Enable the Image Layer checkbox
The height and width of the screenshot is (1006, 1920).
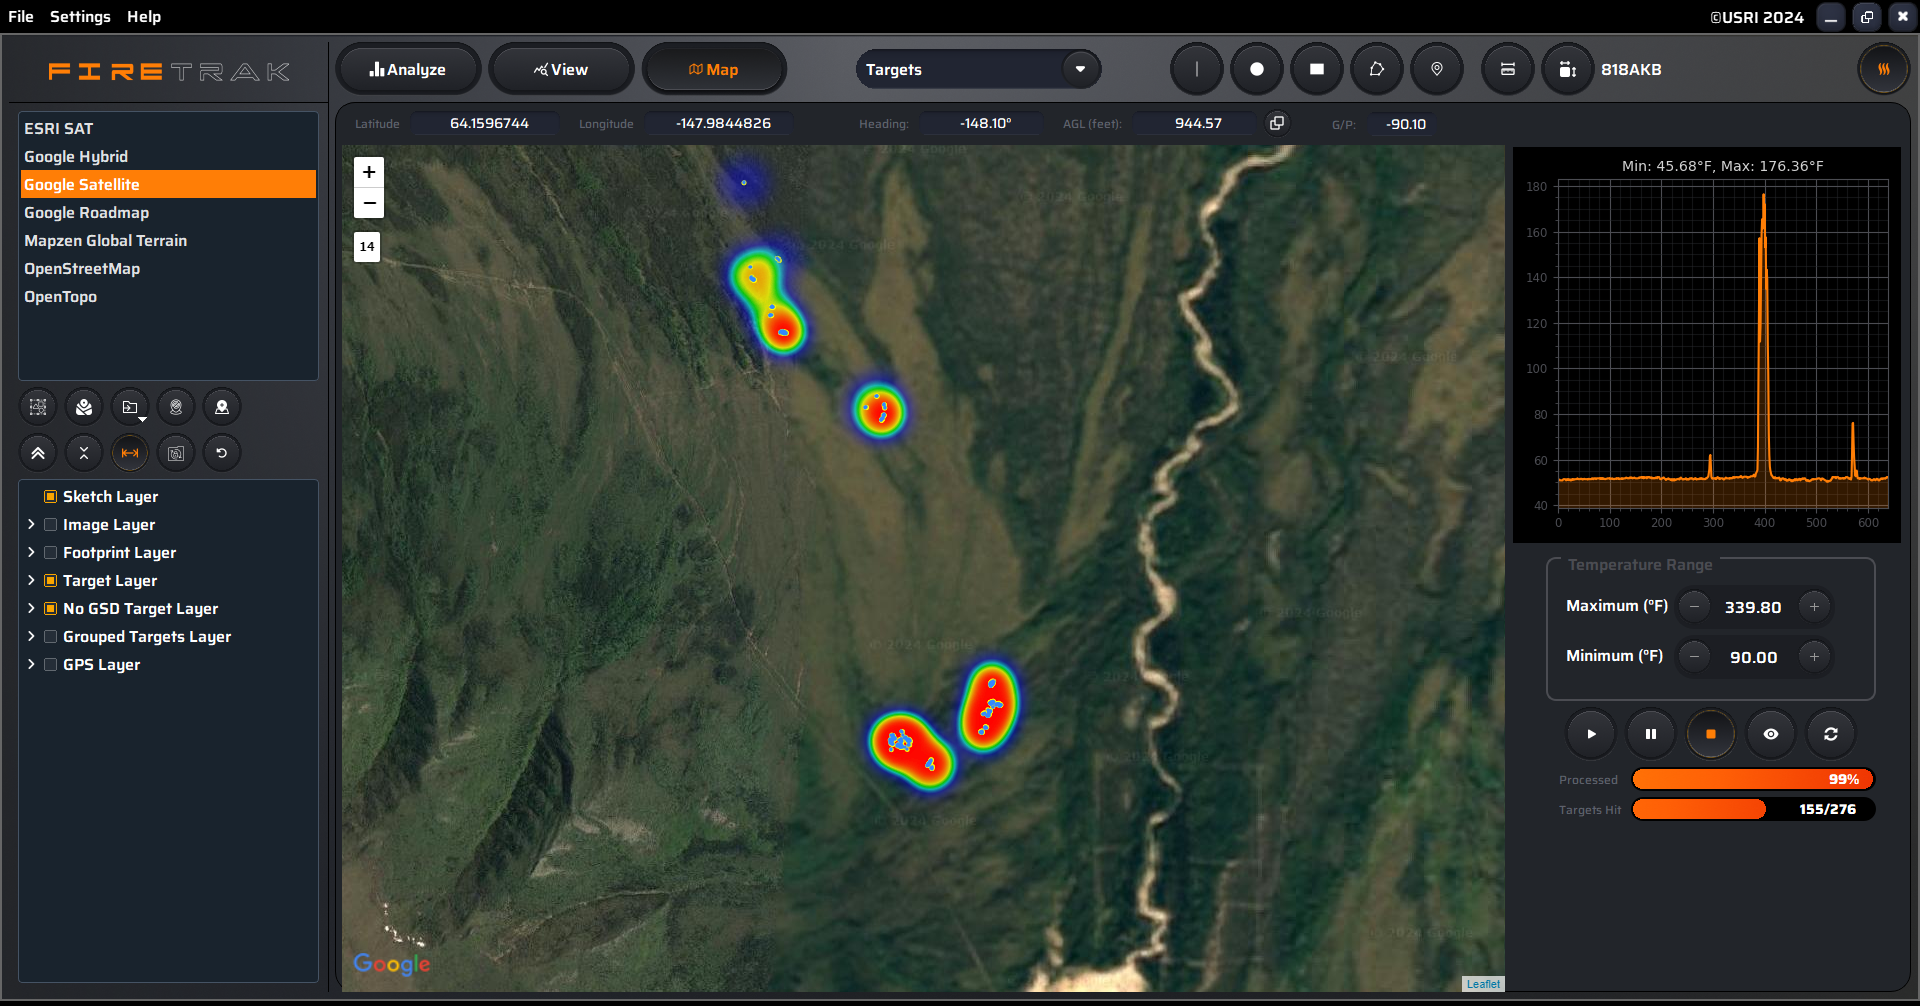tap(51, 525)
